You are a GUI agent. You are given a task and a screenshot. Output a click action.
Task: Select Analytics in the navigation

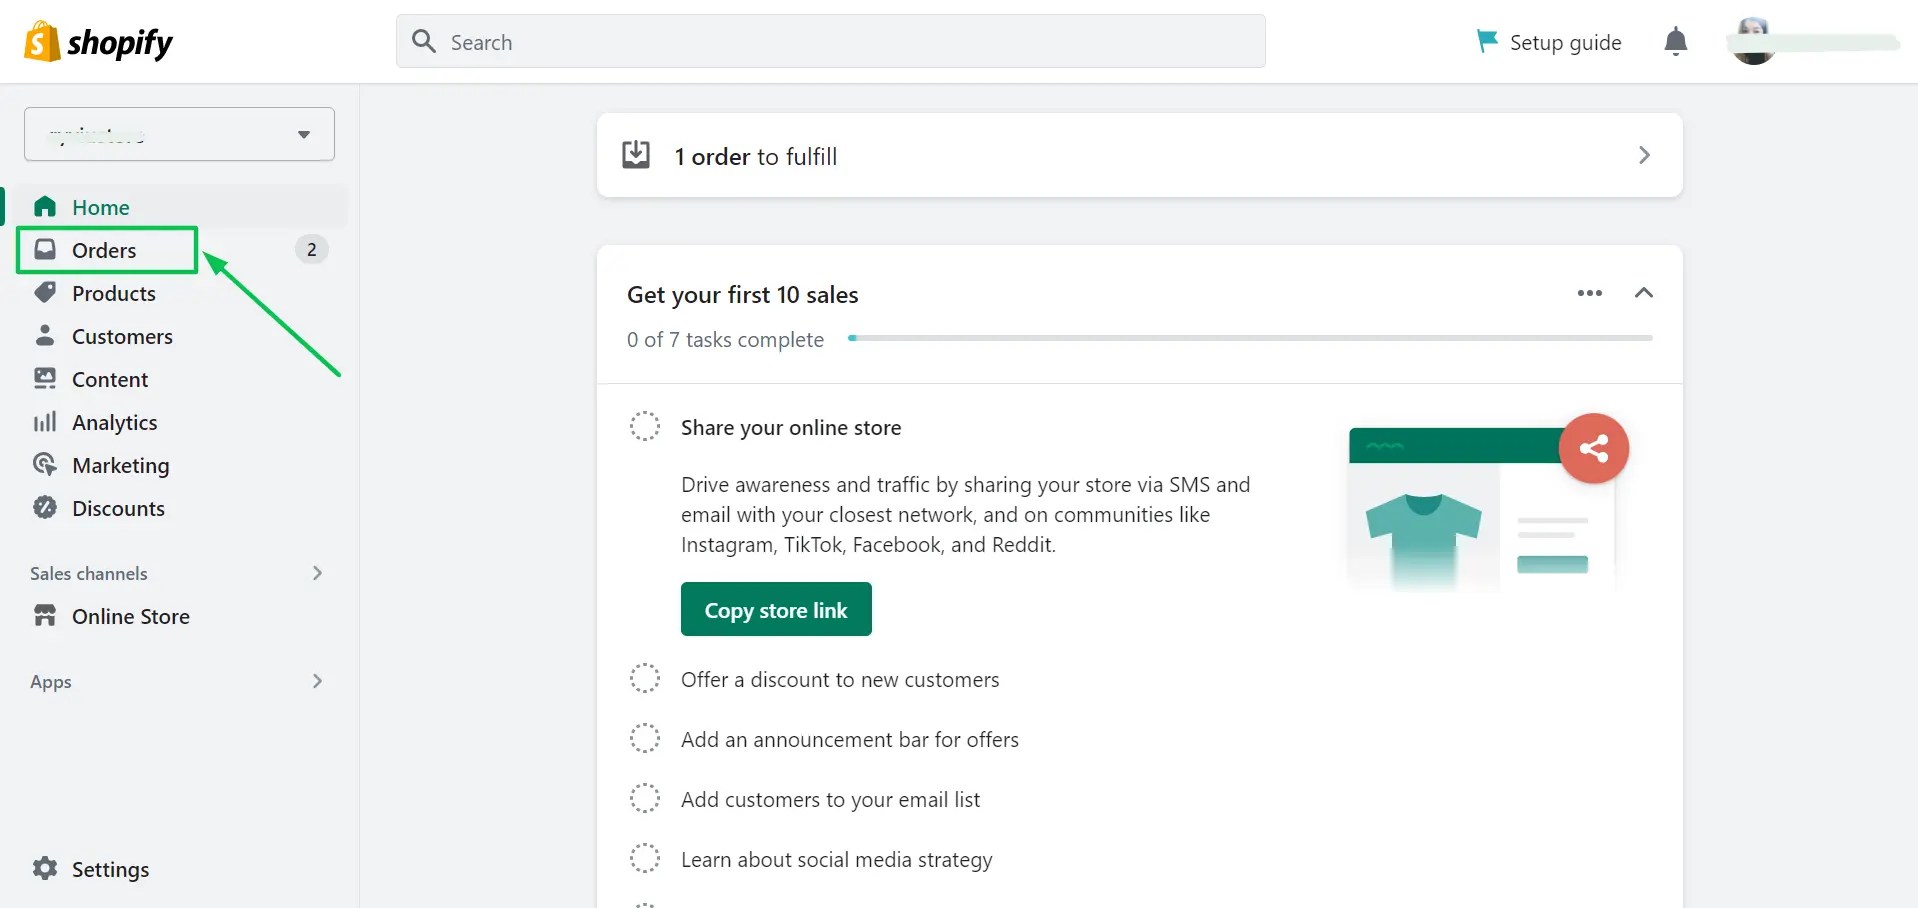point(115,422)
